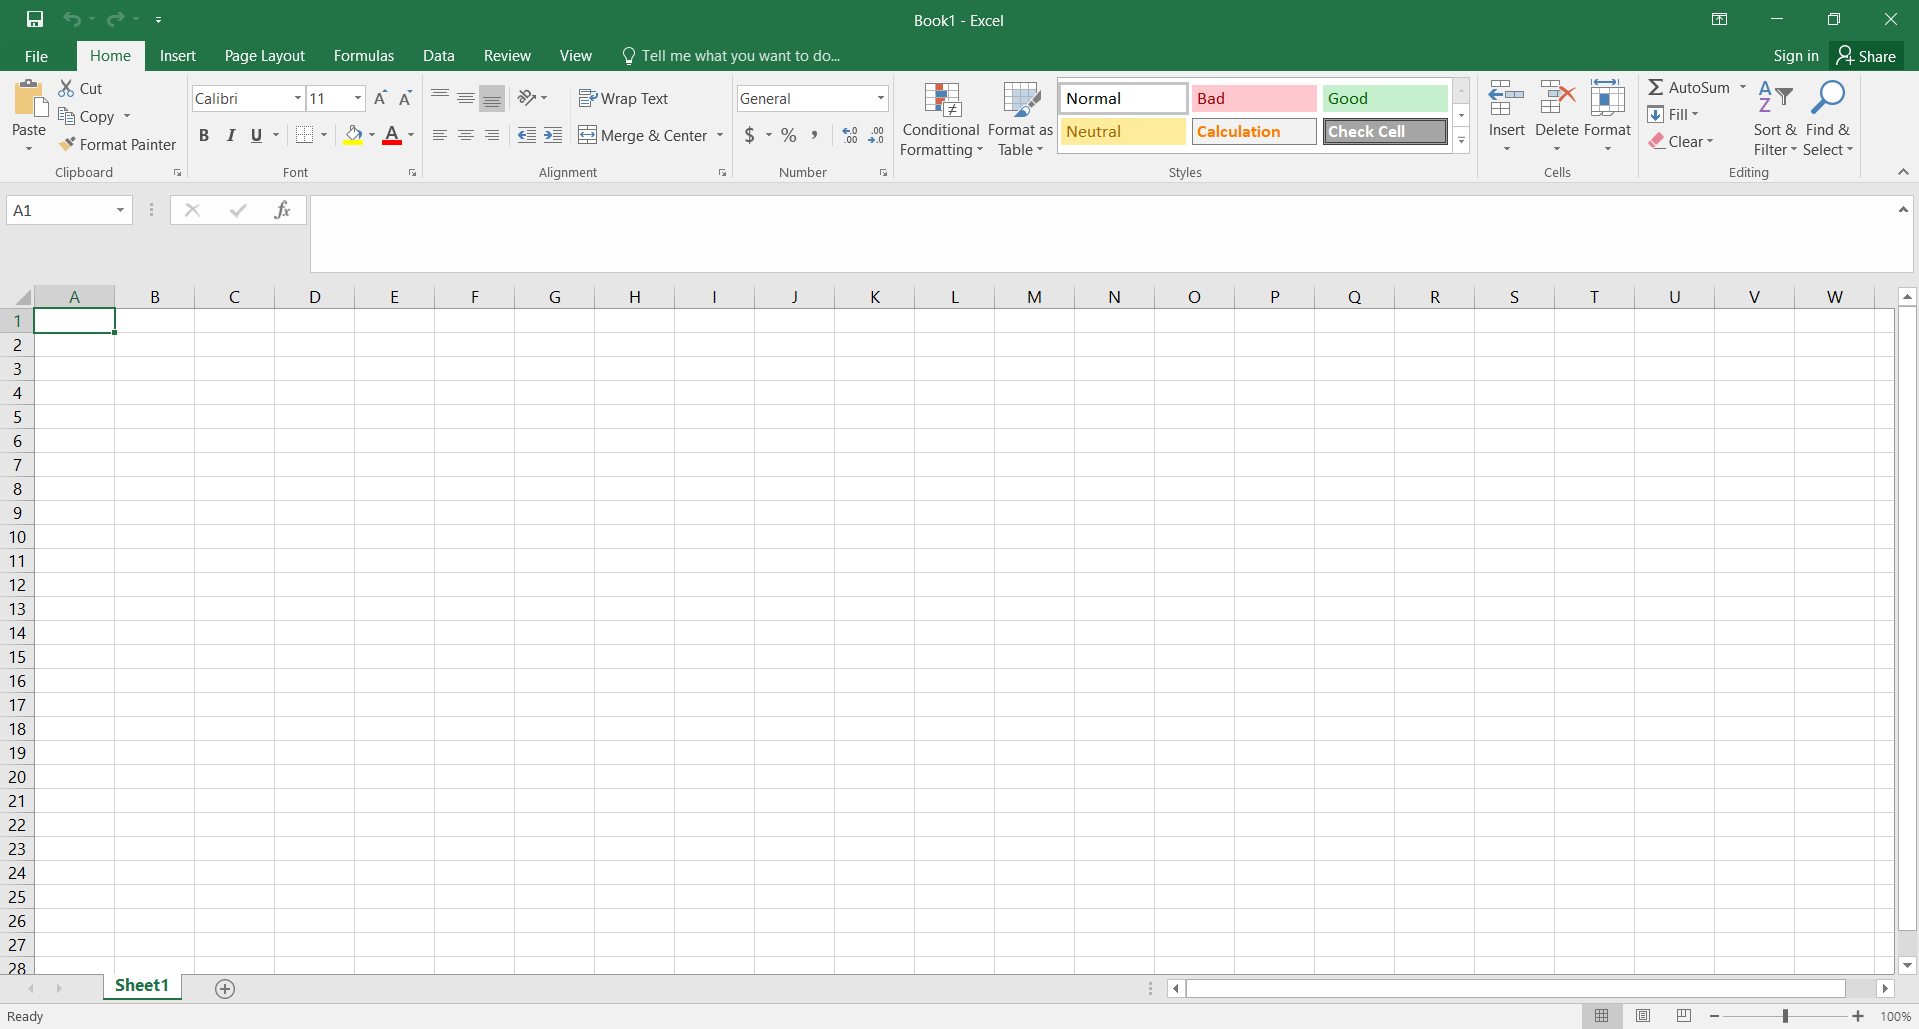This screenshot has width=1919, height=1029.
Task: Open the Name Box dropdown arrow
Action: (x=120, y=210)
